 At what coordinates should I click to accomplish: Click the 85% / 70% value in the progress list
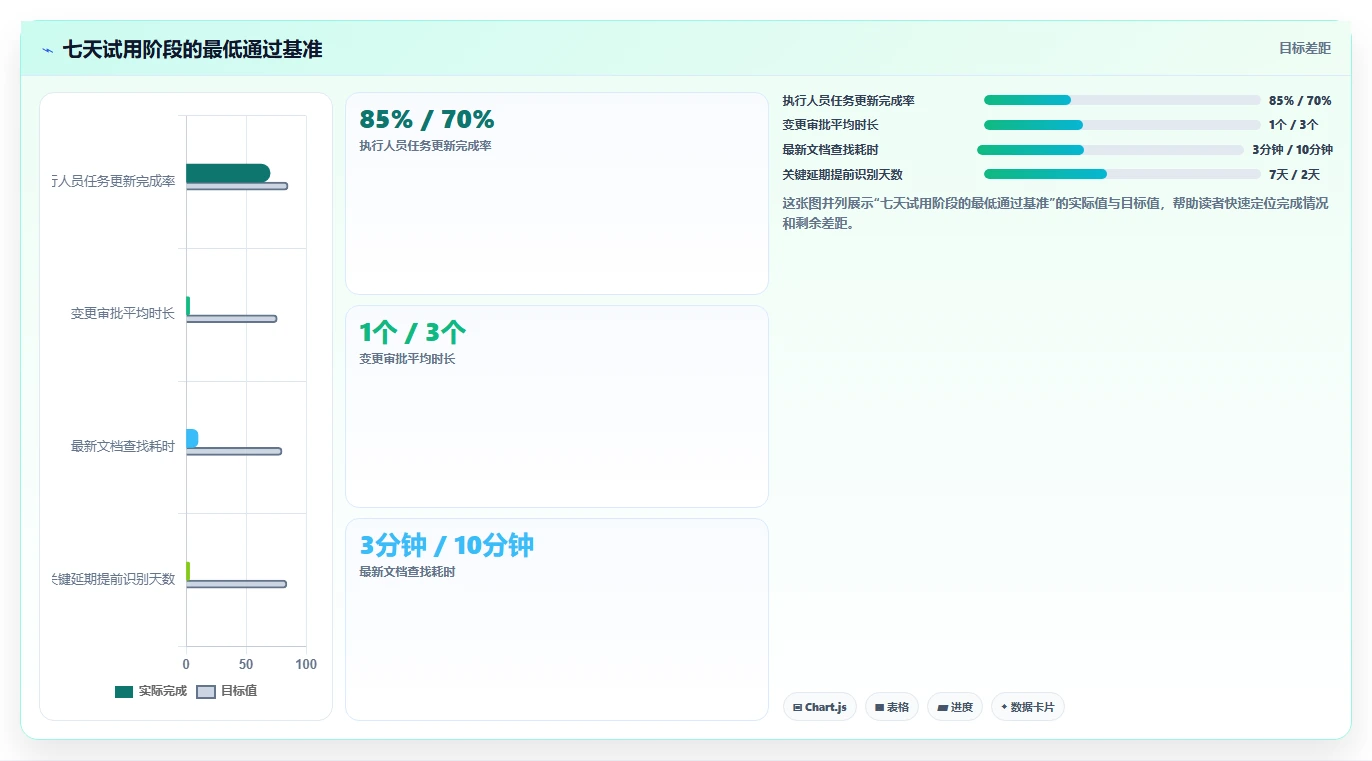coord(1300,100)
